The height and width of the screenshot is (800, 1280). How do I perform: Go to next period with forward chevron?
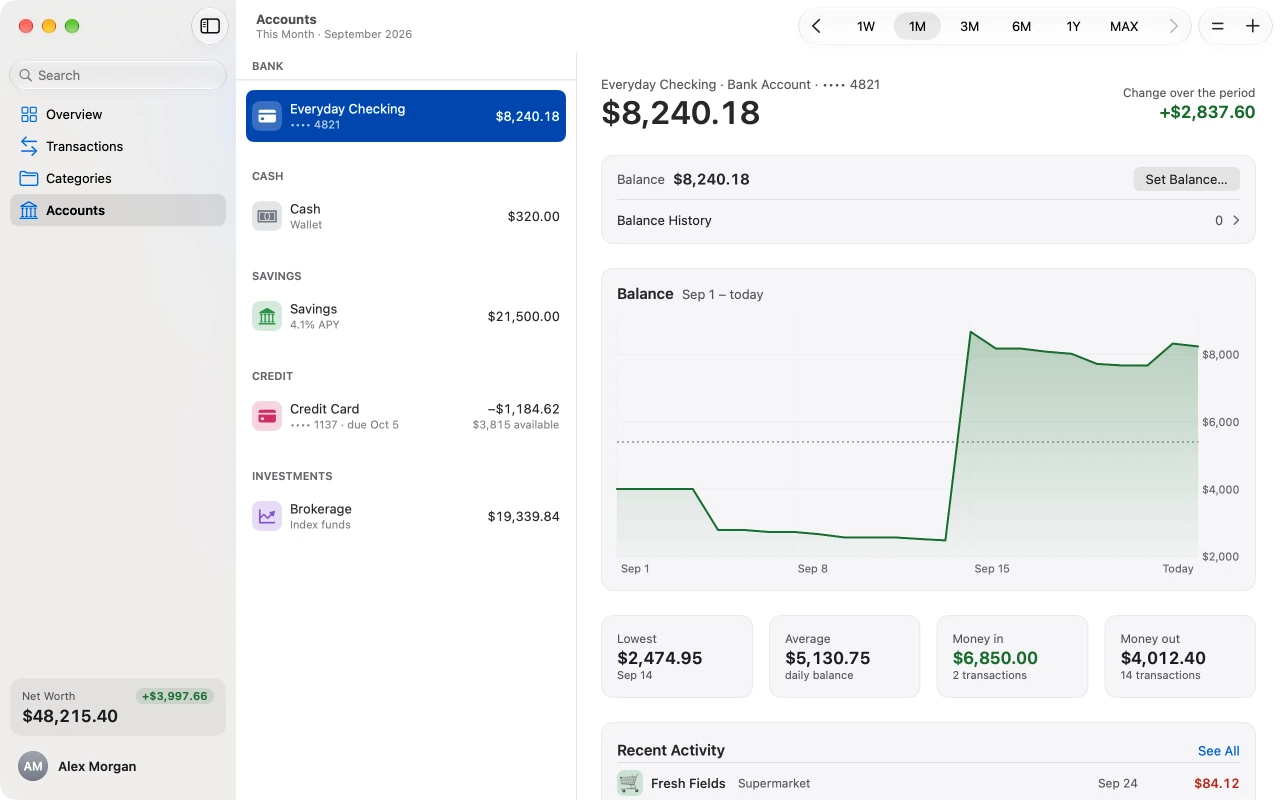tap(1174, 26)
